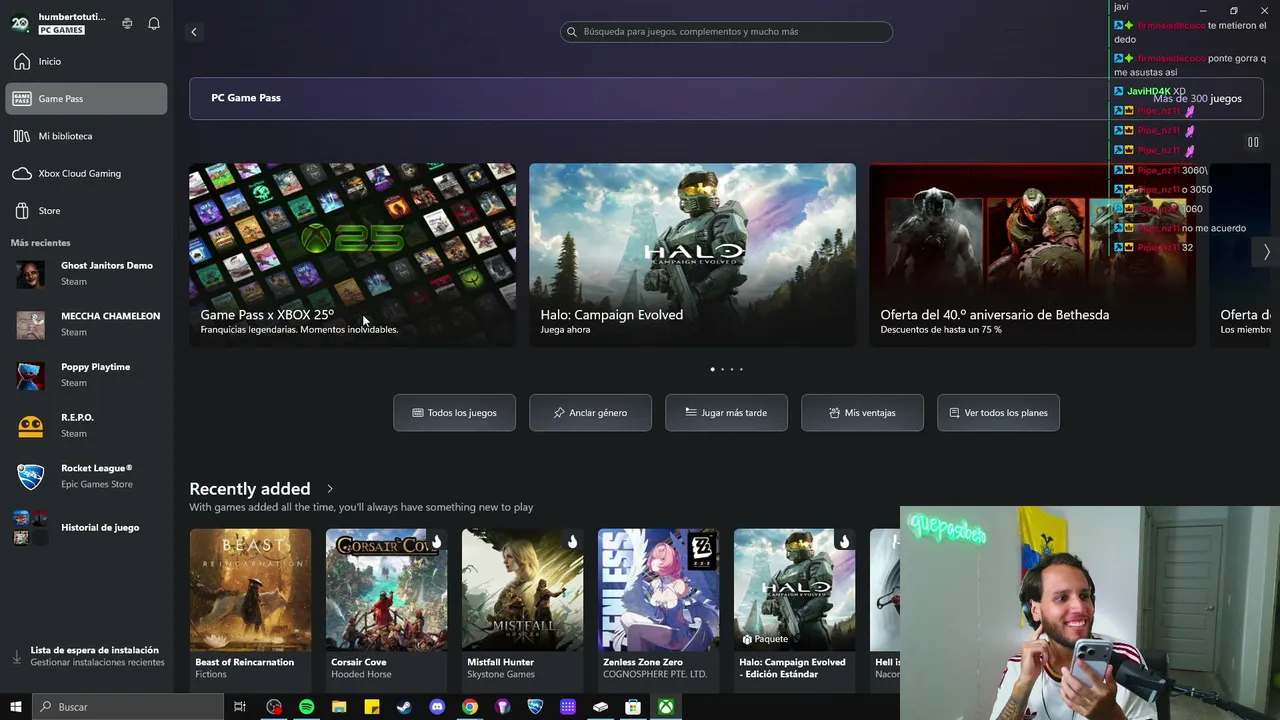Go back with the back arrow
The image size is (1280, 720).
[194, 32]
